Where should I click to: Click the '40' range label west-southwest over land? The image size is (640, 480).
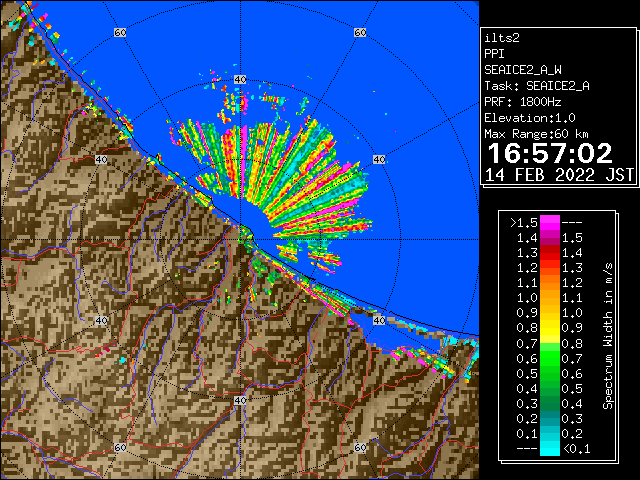coord(101,320)
